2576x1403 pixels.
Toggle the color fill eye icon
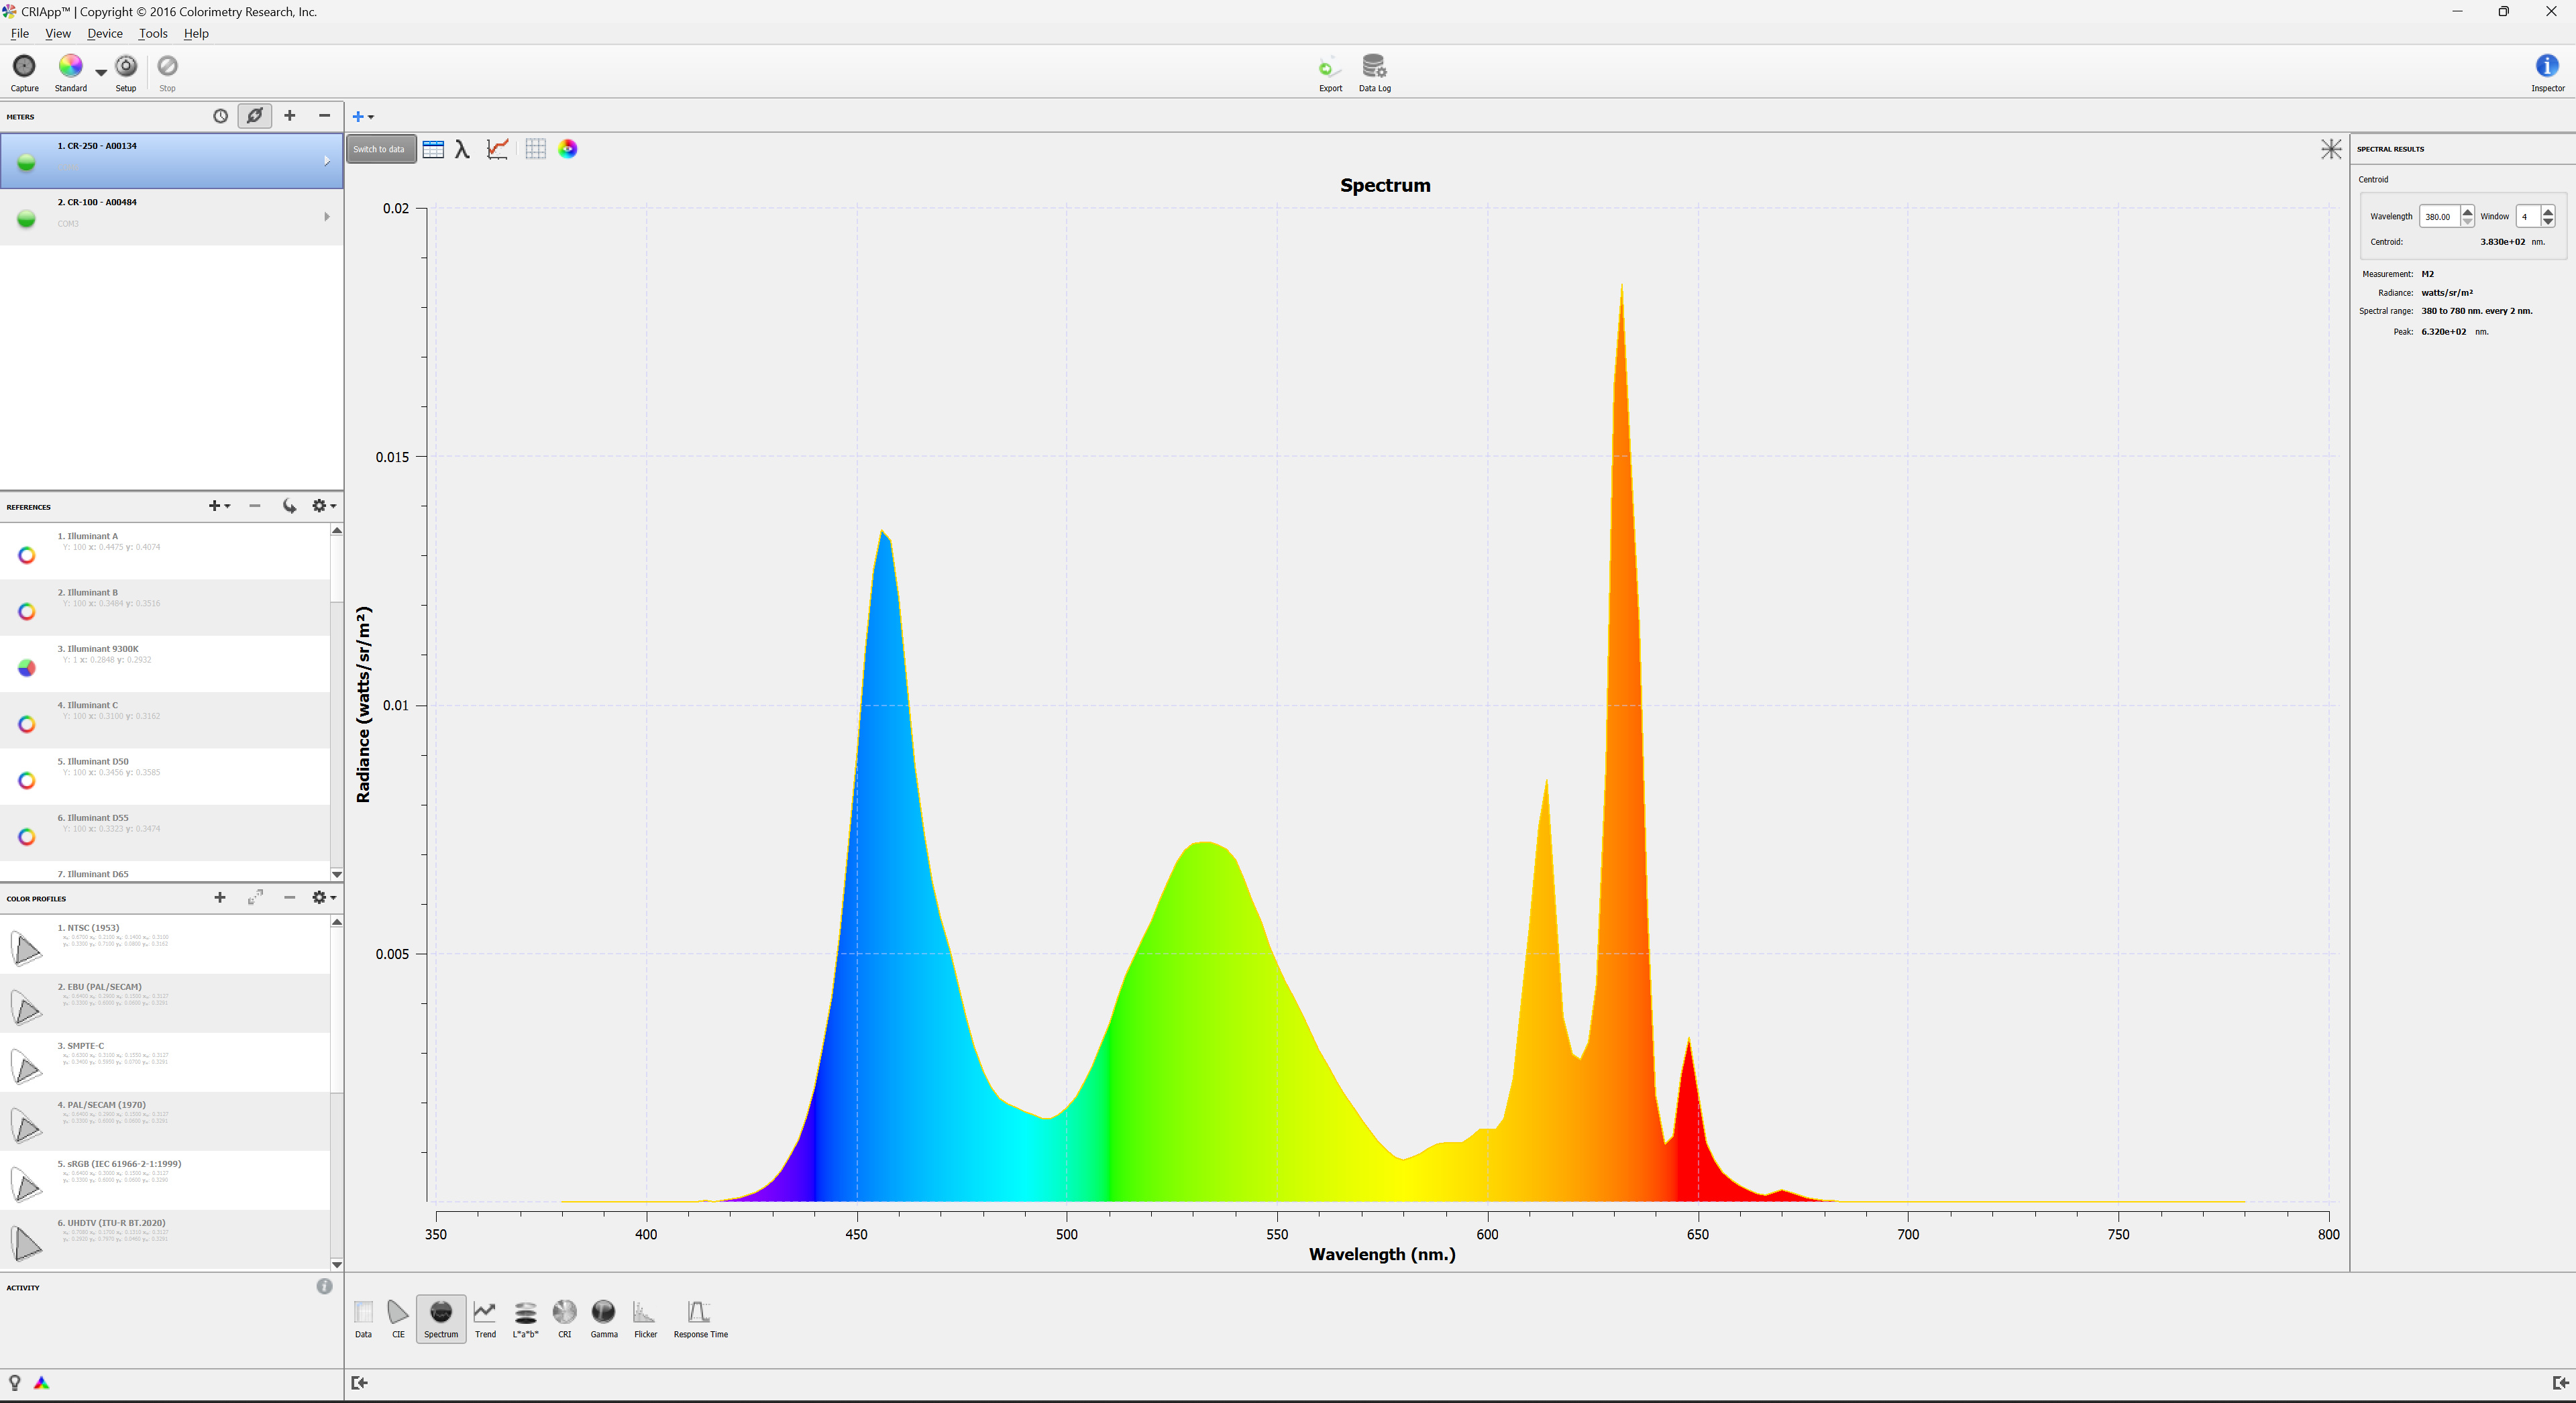click(567, 149)
